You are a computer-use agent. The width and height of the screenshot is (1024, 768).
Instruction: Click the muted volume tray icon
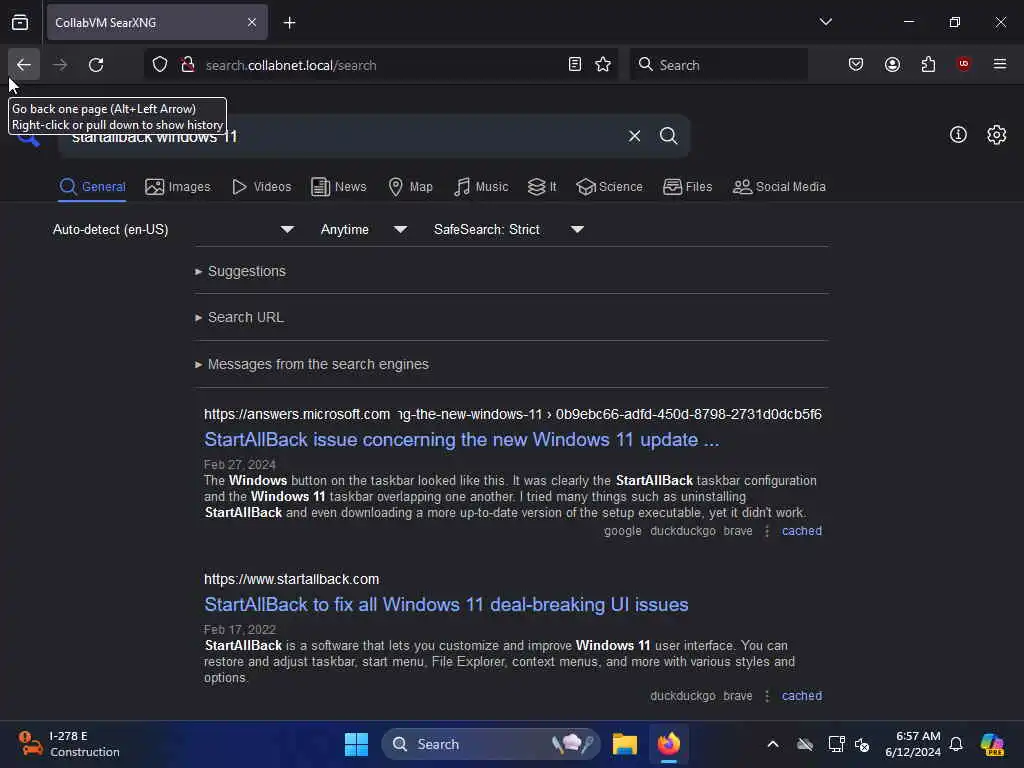coord(862,744)
